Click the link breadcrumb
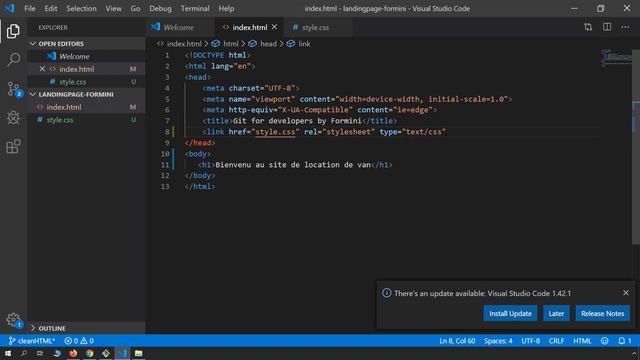Viewport: 640px width, 360px height. click(x=304, y=44)
